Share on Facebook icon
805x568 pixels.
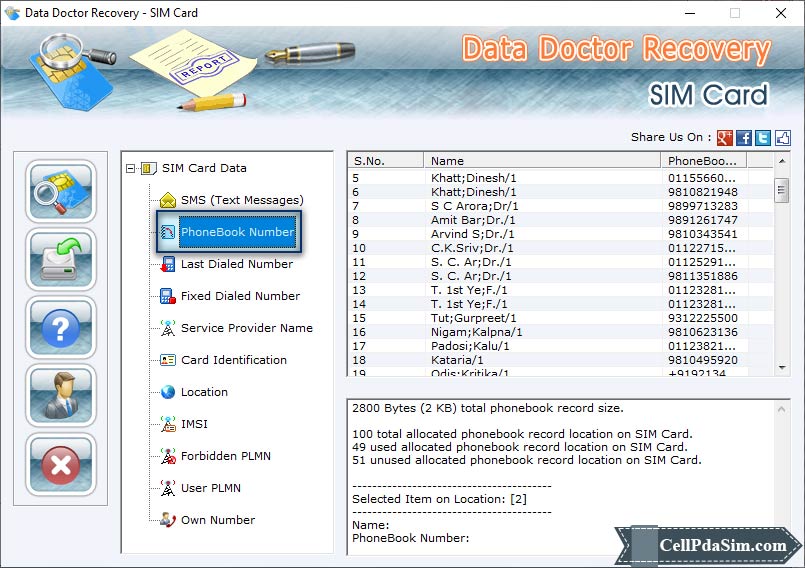click(x=744, y=138)
